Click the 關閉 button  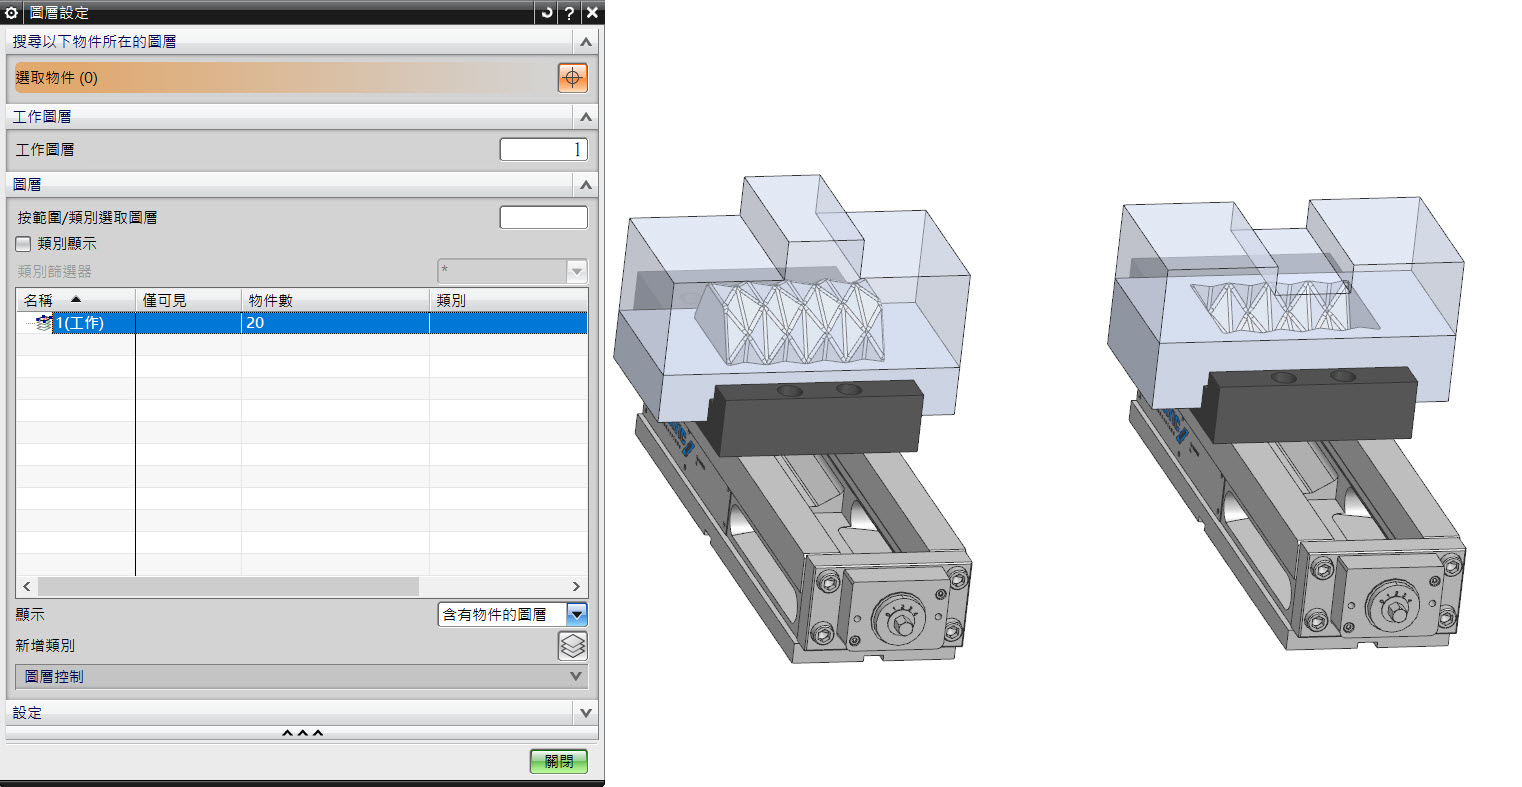(559, 762)
